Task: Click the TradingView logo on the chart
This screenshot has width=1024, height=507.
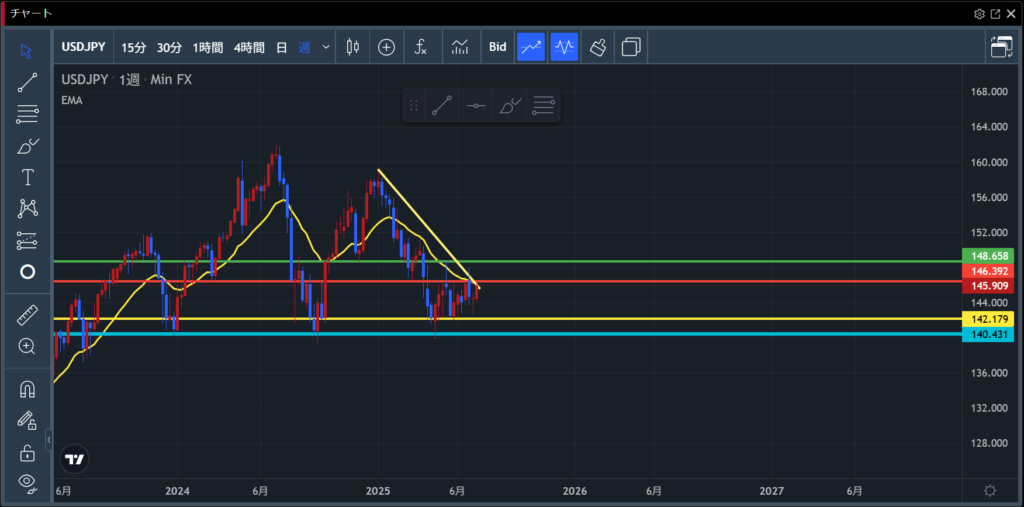Action: click(x=74, y=459)
